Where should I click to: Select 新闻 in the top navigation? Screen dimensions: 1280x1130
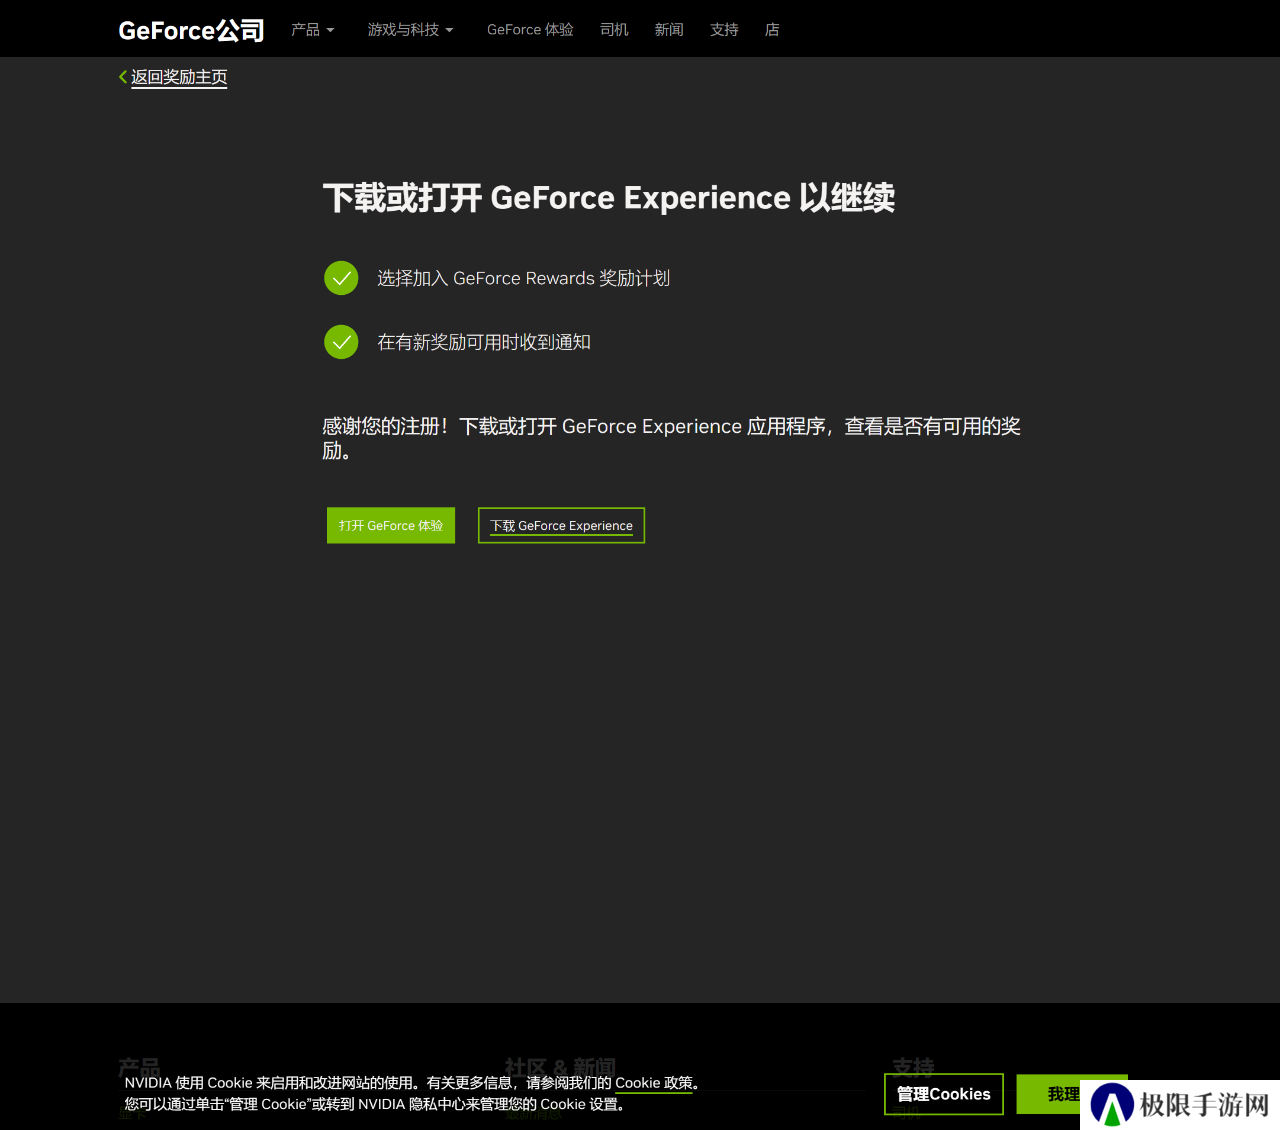point(669,30)
